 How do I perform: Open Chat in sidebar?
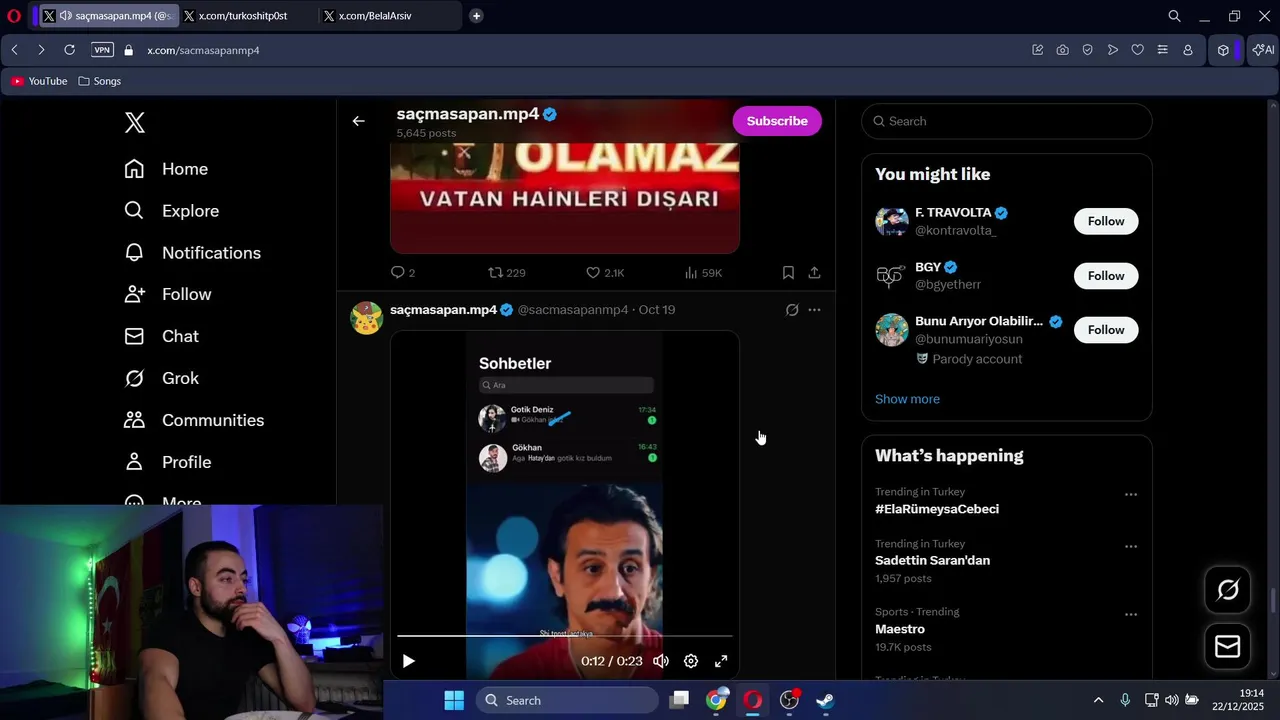pos(161,336)
